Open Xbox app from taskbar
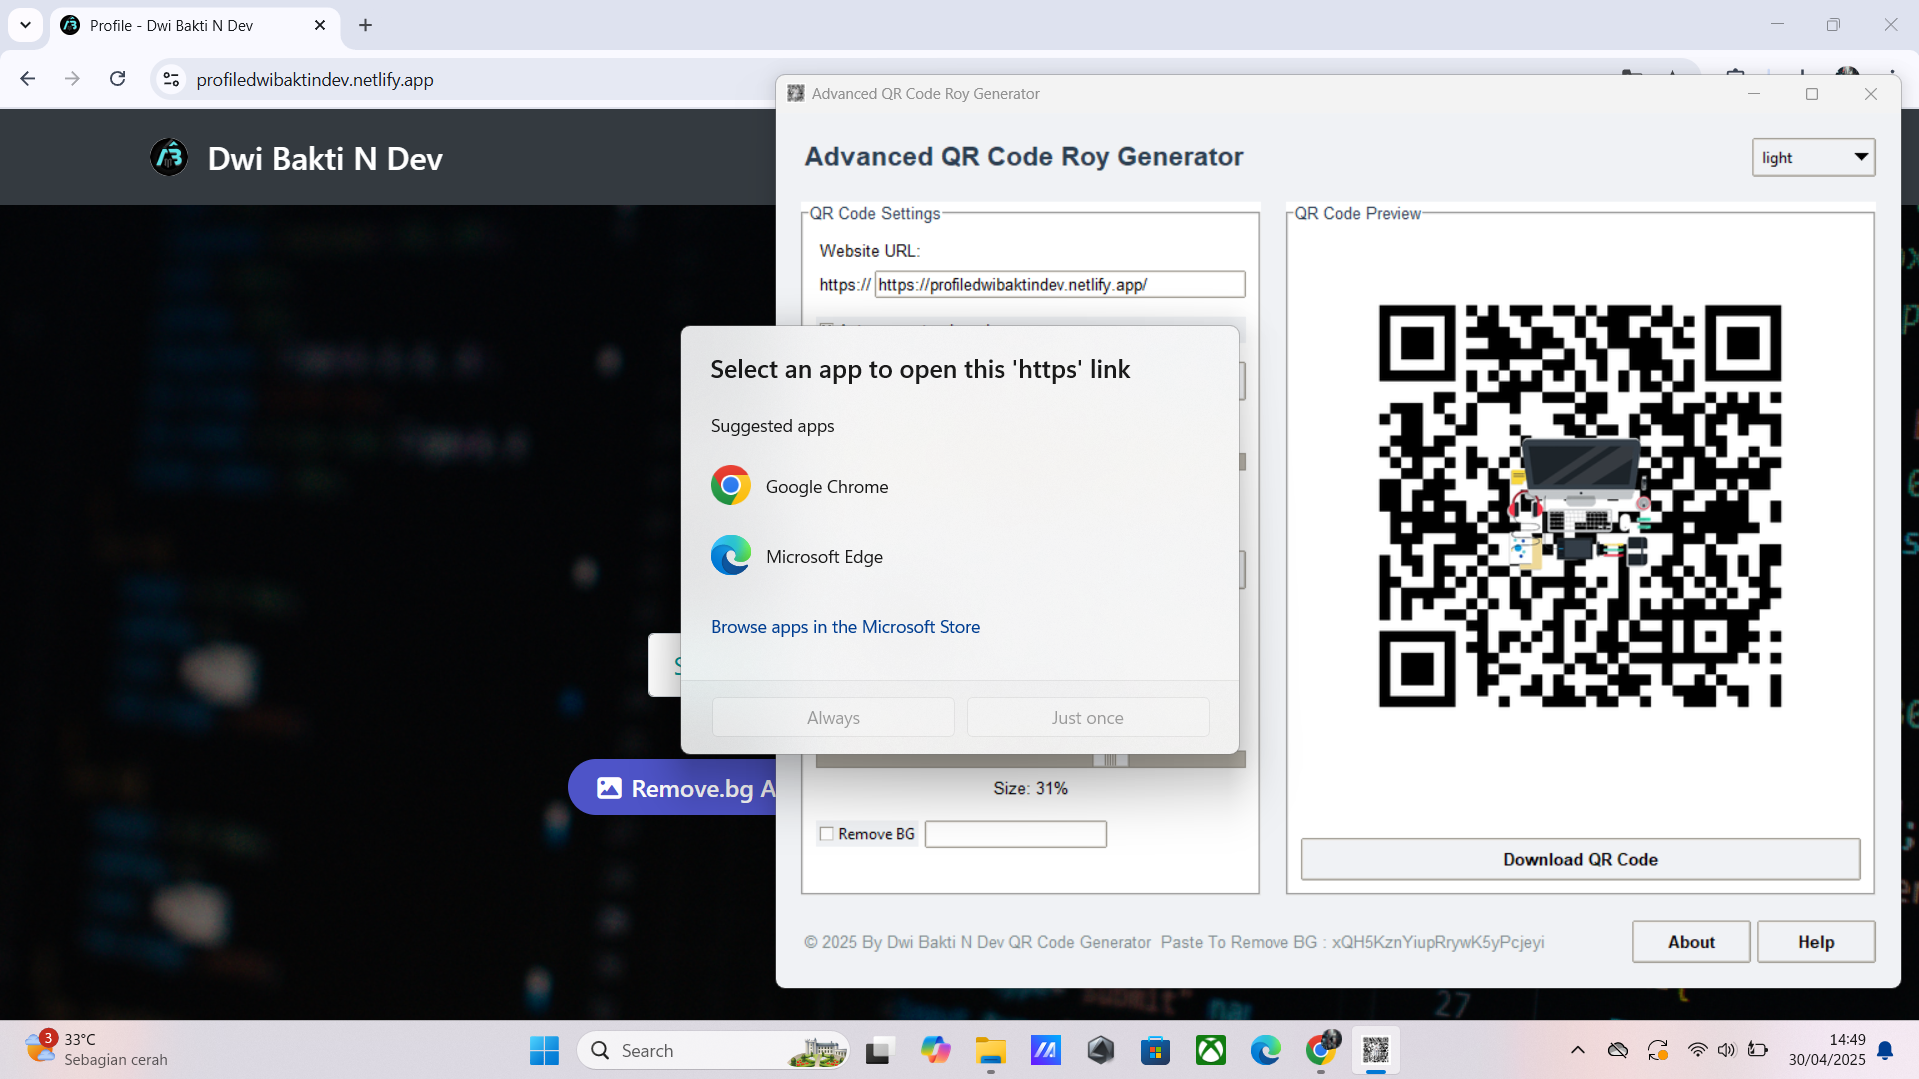1919x1079 pixels. click(x=1211, y=1050)
